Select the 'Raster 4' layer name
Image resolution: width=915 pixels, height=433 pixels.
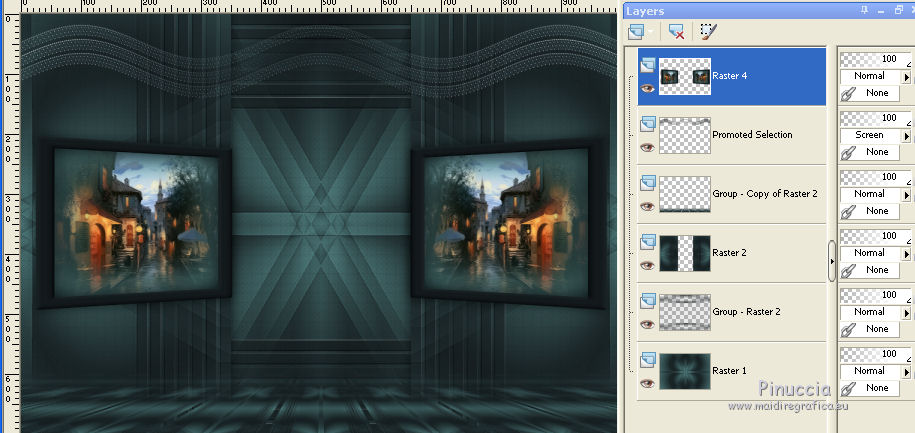(729, 76)
